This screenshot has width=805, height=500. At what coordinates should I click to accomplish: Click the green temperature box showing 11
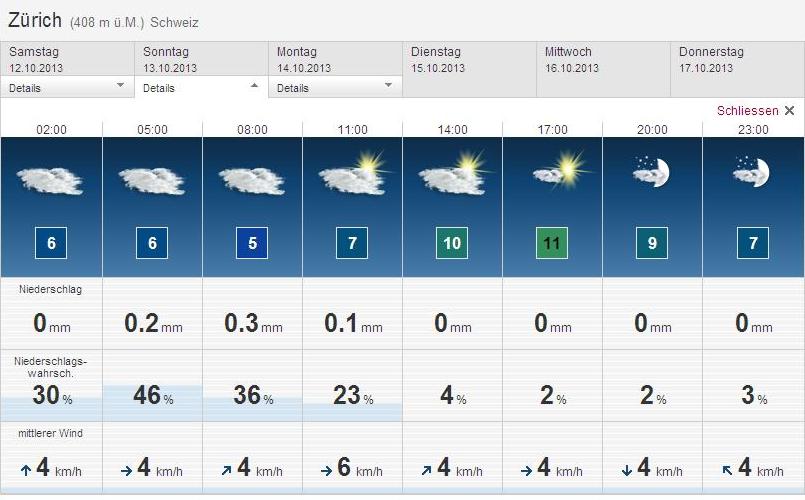[x=552, y=243]
